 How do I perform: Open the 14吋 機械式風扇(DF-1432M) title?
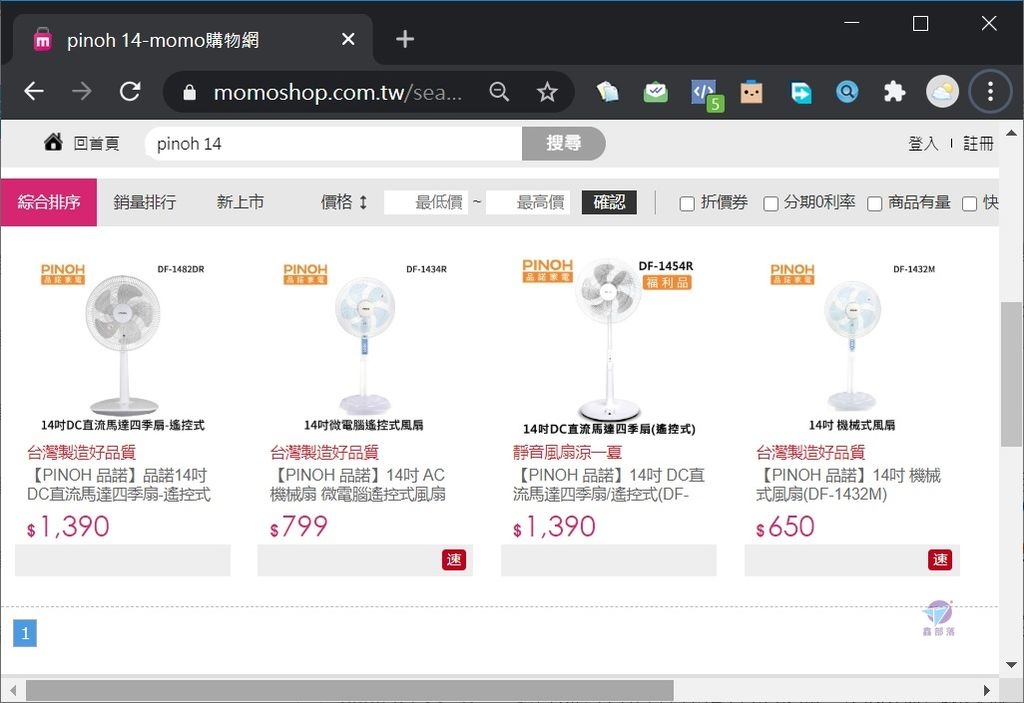point(848,485)
